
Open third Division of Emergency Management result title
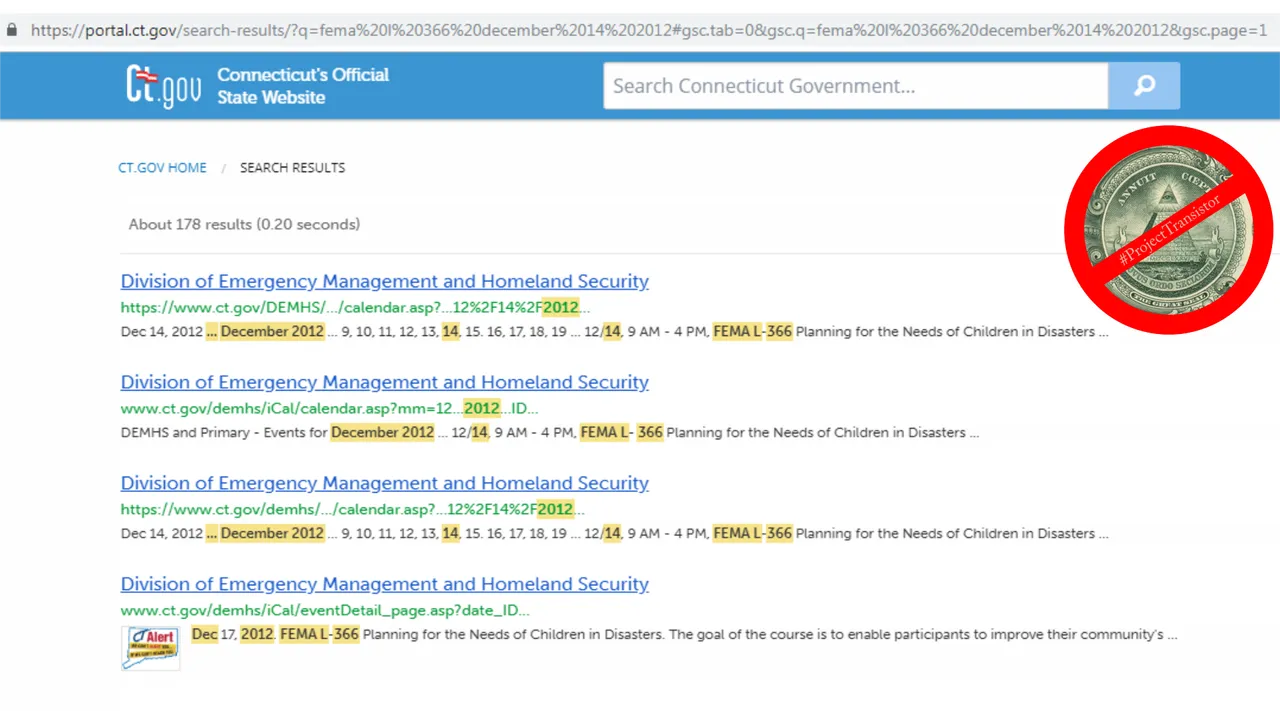[385, 483]
